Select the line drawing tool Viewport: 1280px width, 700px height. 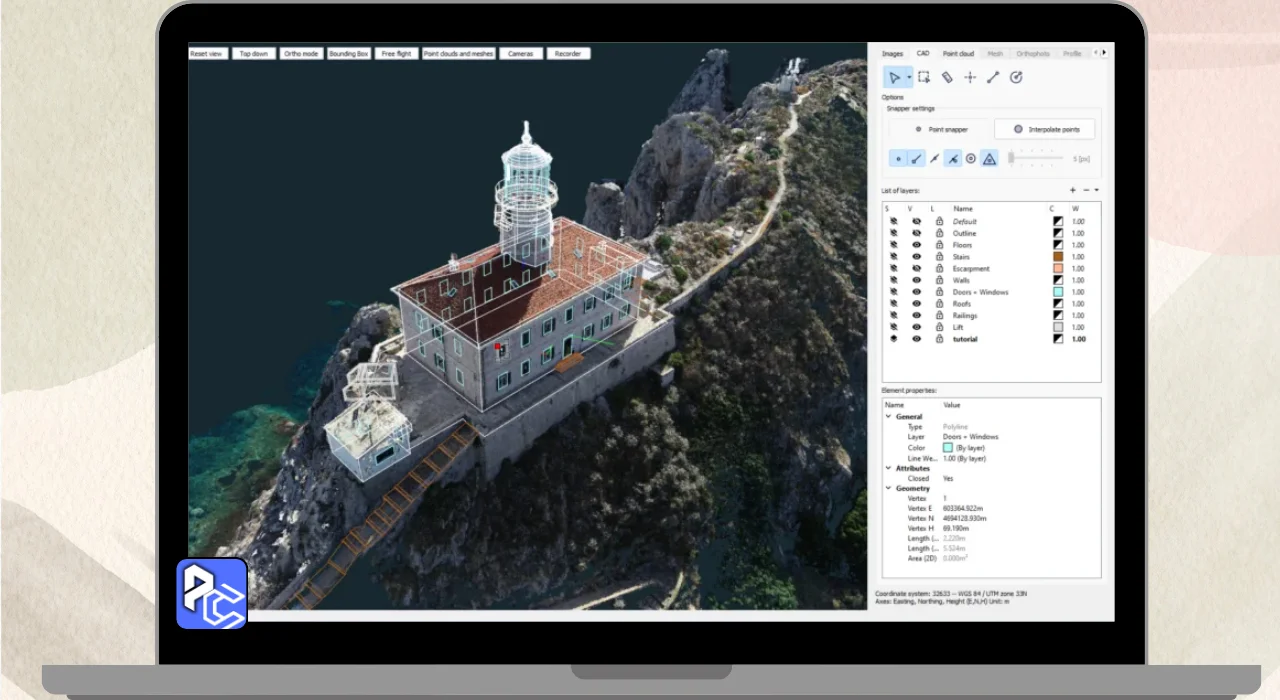[993, 77]
